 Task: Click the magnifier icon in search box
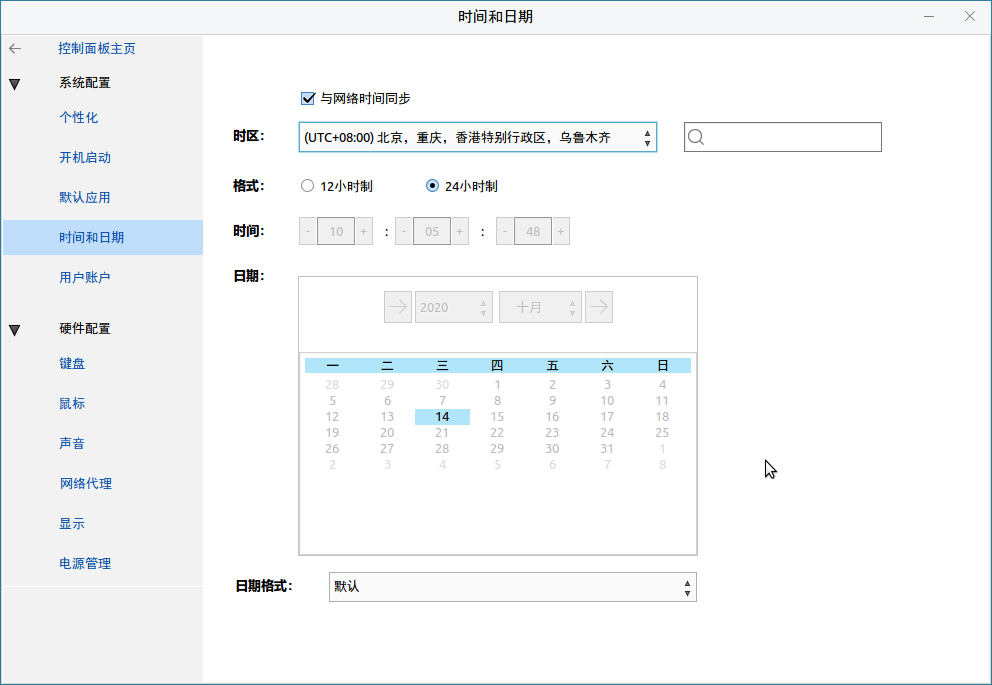pos(696,137)
